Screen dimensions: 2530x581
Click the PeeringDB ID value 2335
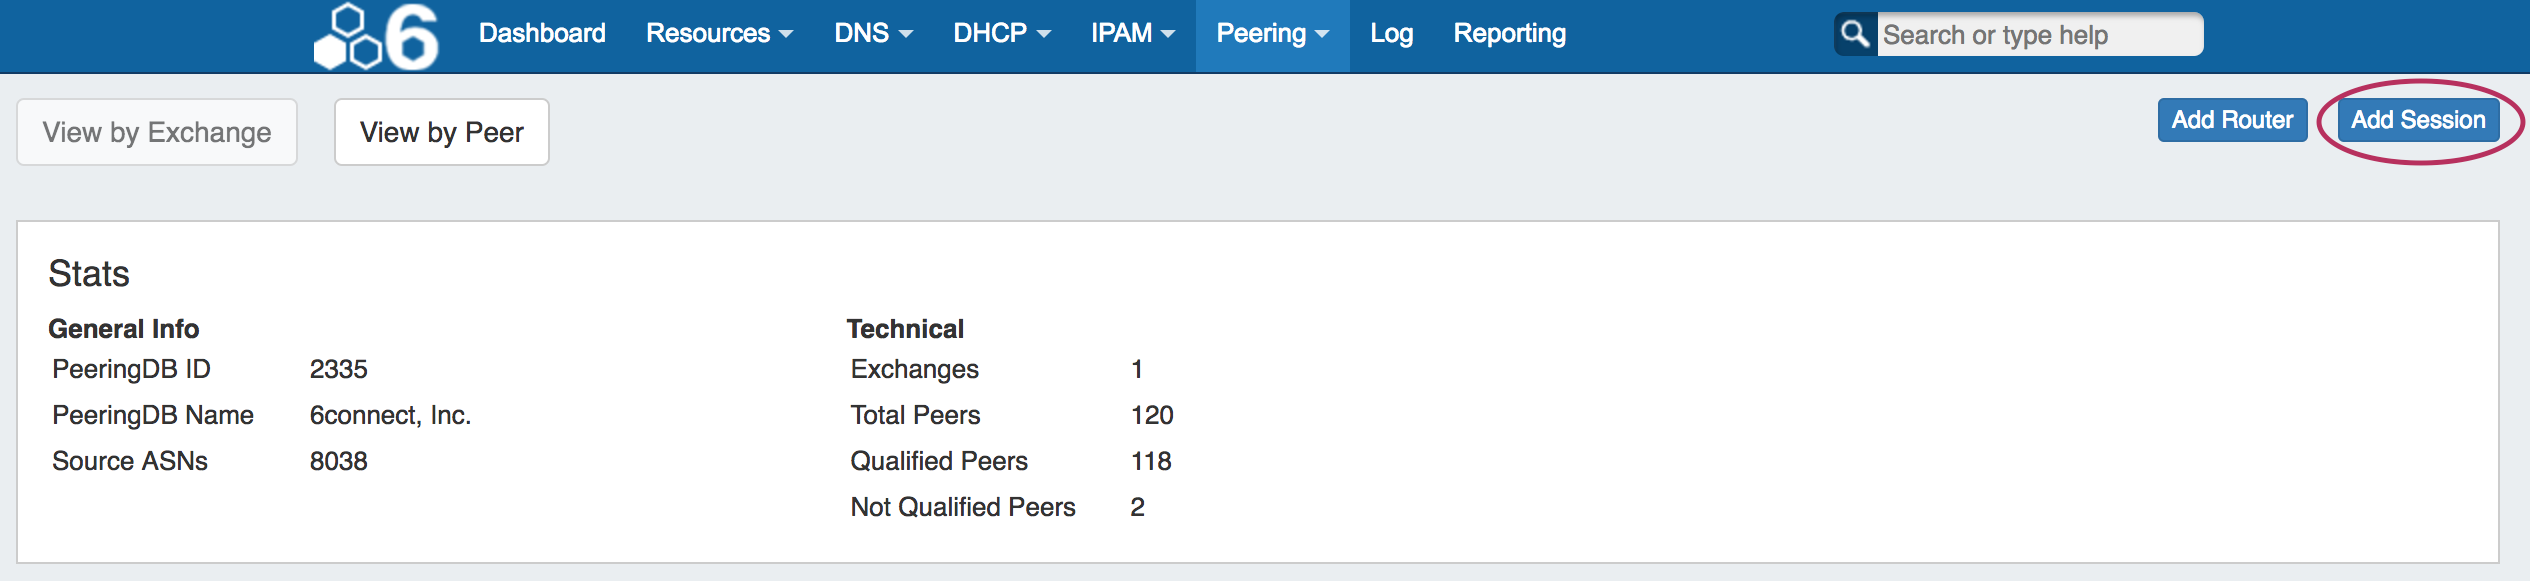click(338, 370)
